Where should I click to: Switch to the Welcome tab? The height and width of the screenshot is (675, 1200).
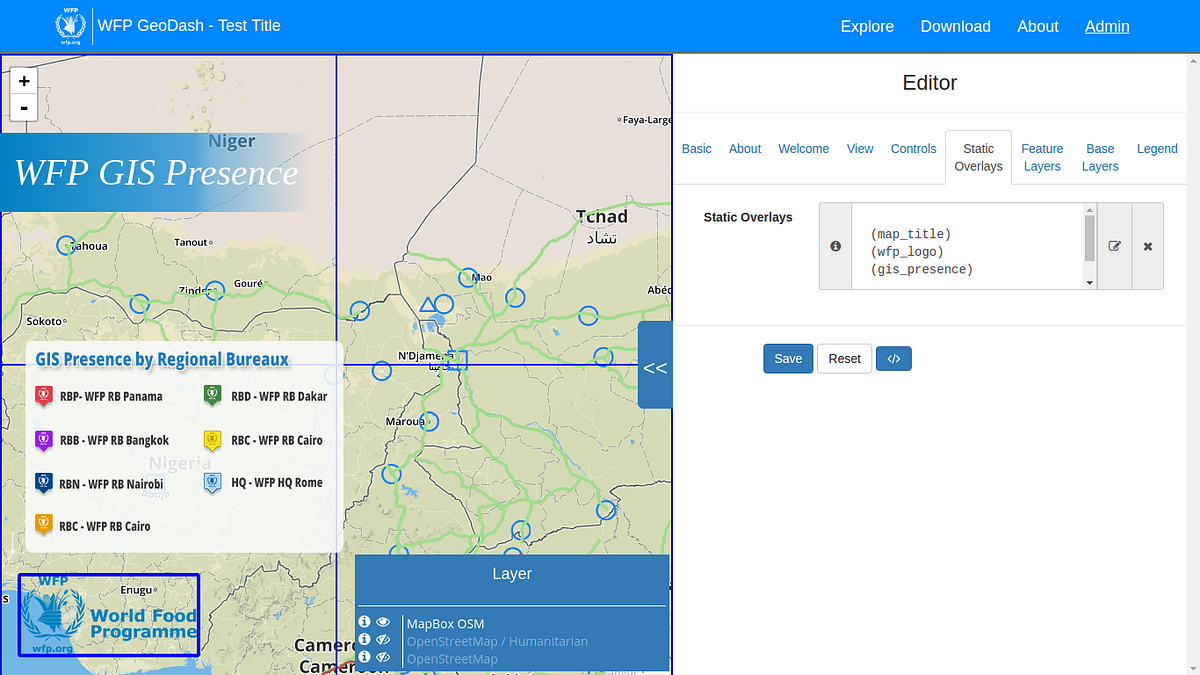click(804, 148)
